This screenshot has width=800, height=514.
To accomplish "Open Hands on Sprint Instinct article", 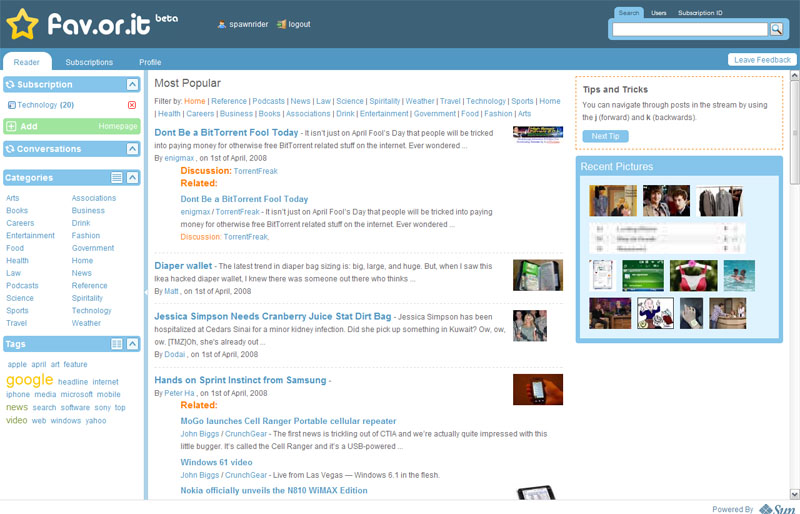I will point(240,380).
